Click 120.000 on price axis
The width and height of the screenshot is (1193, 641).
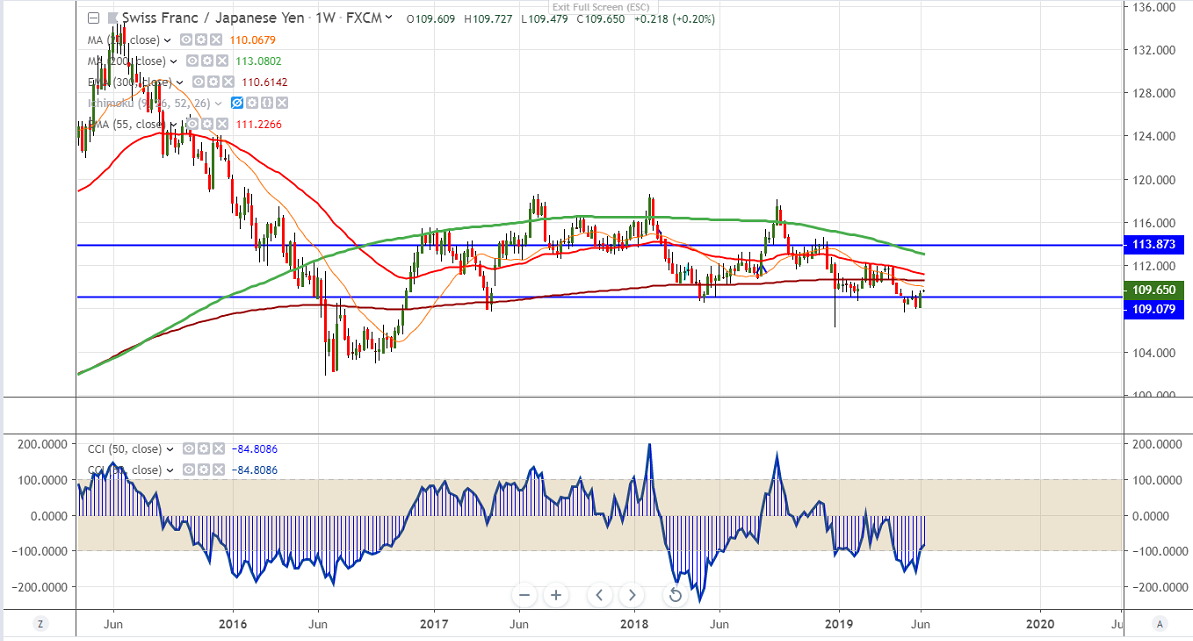click(x=1154, y=180)
